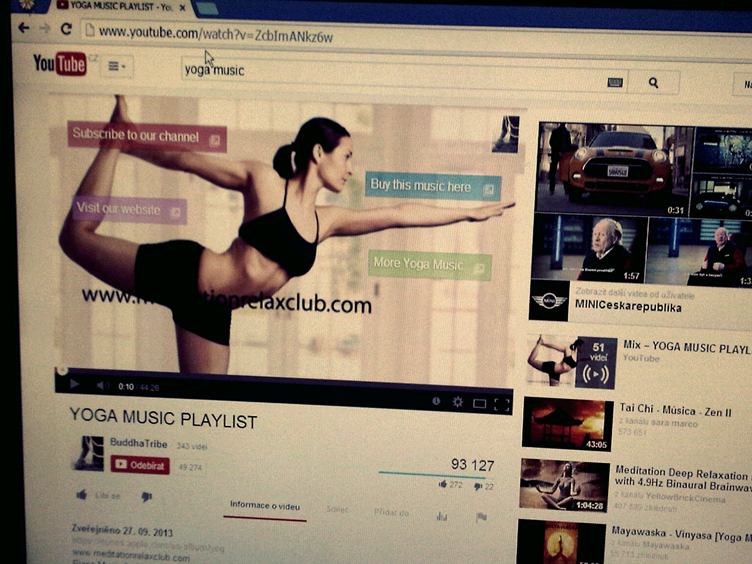Click 'Visit our website' annotation
This screenshot has width=752, height=564.
pos(129,210)
